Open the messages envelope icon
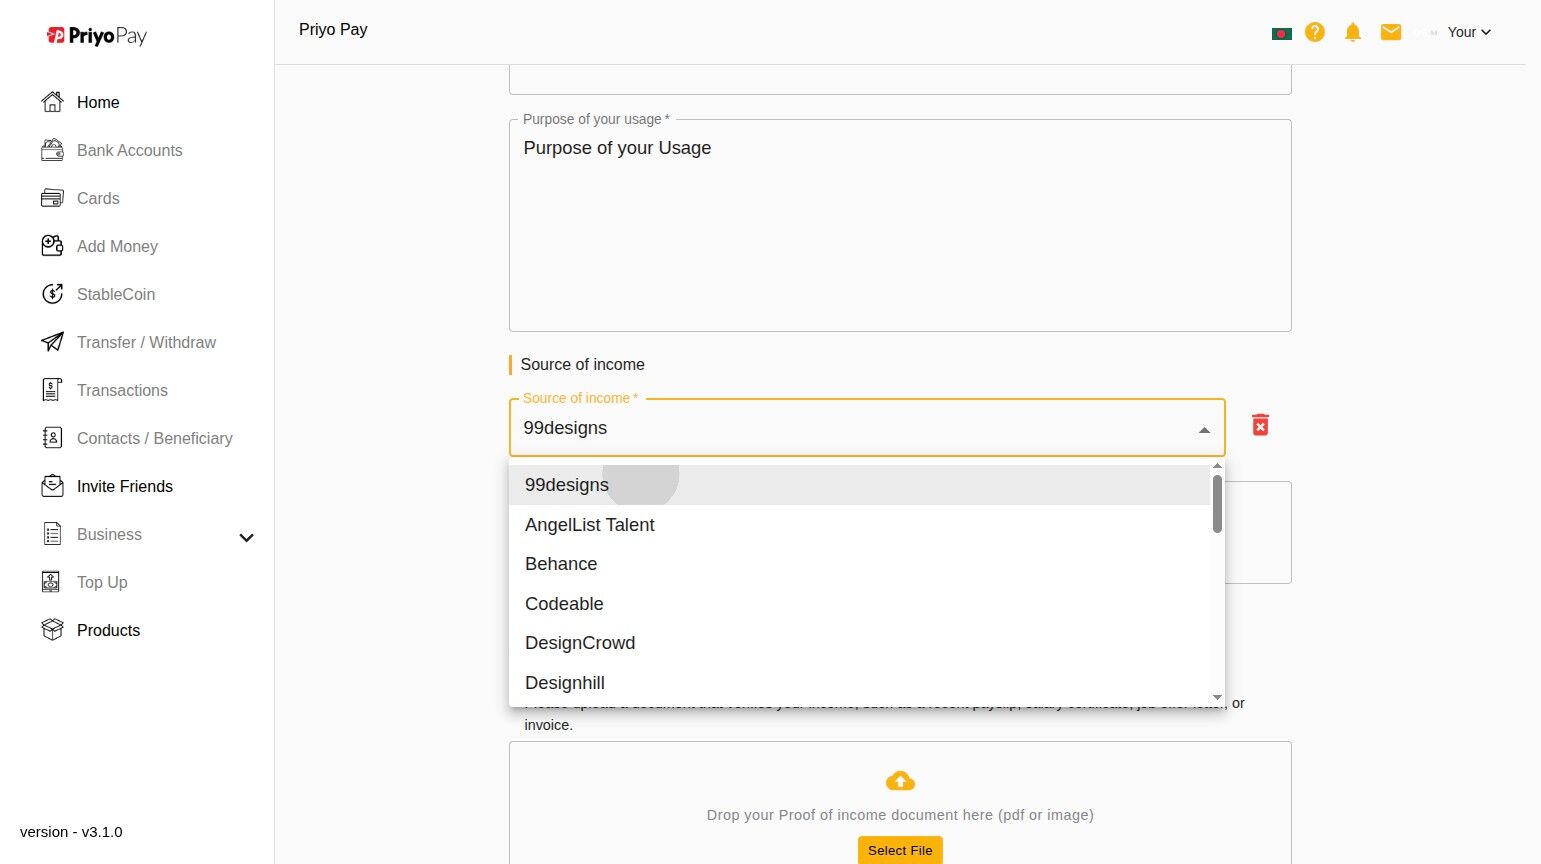 [x=1391, y=32]
